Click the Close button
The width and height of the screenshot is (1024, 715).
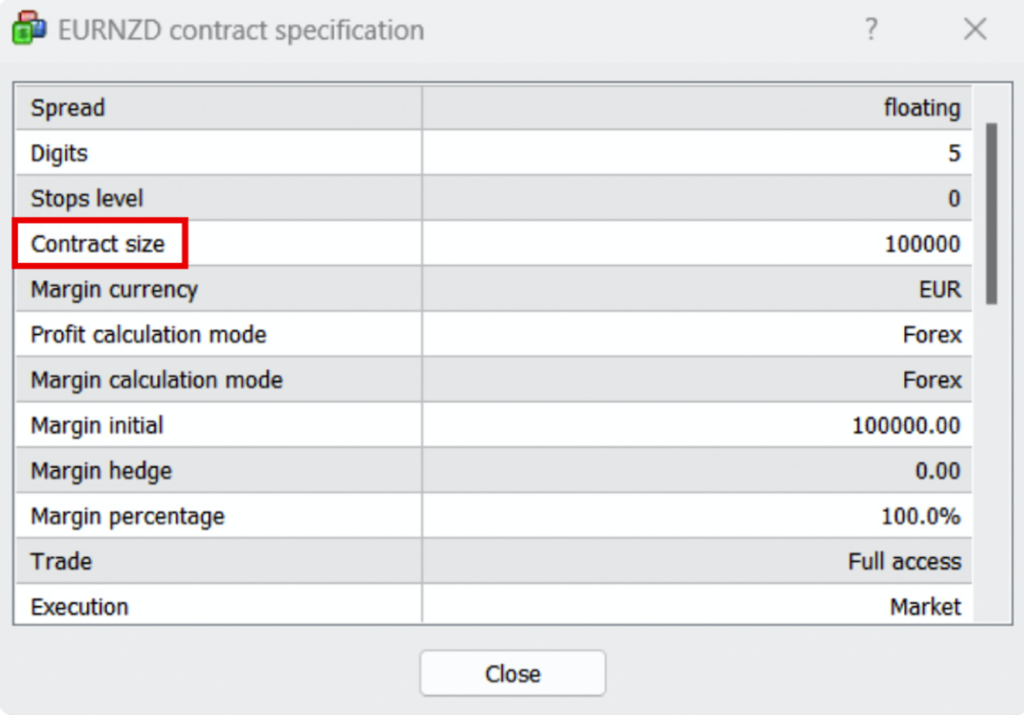click(x=513, y=673)
